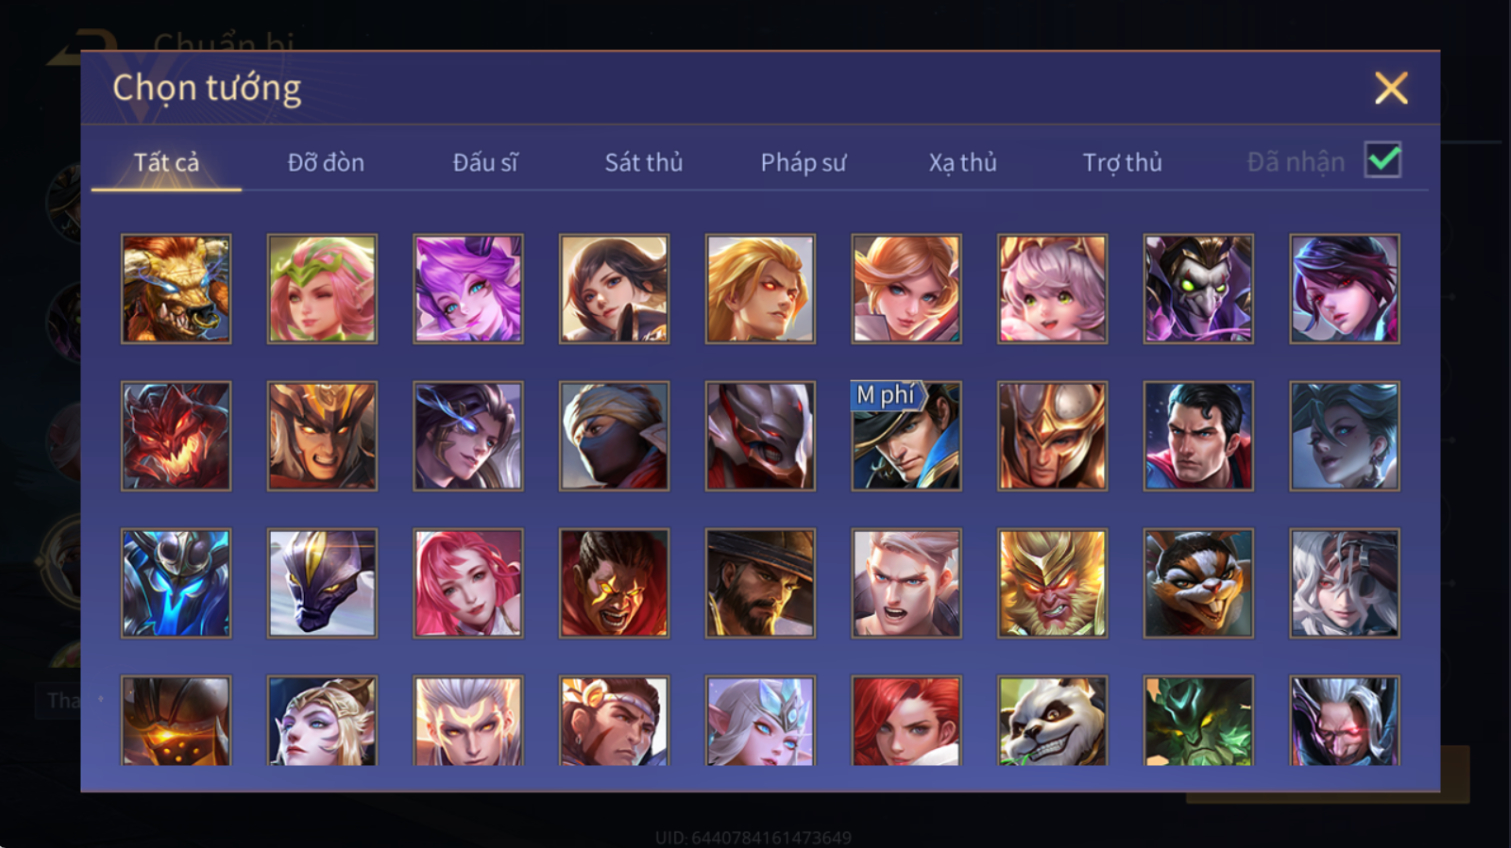Close the 'Chọn tướng' dialog
The width and height of the screenshot is (1511, 848).
(x=1391, y=88)
